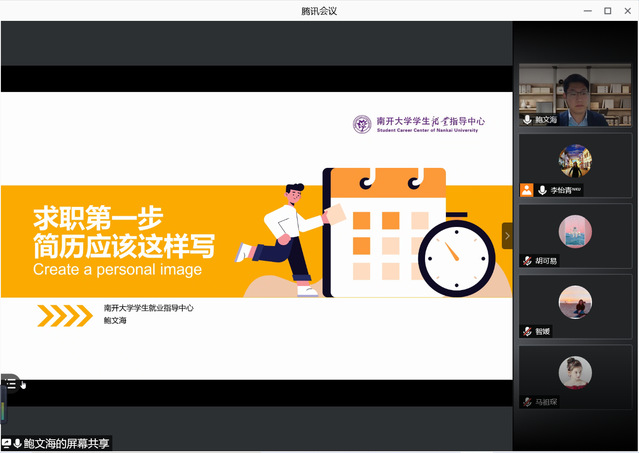Select 胡可易's pink avatar tile
Viewport: 639px width, 453px height.
click(x=575, y=232)
